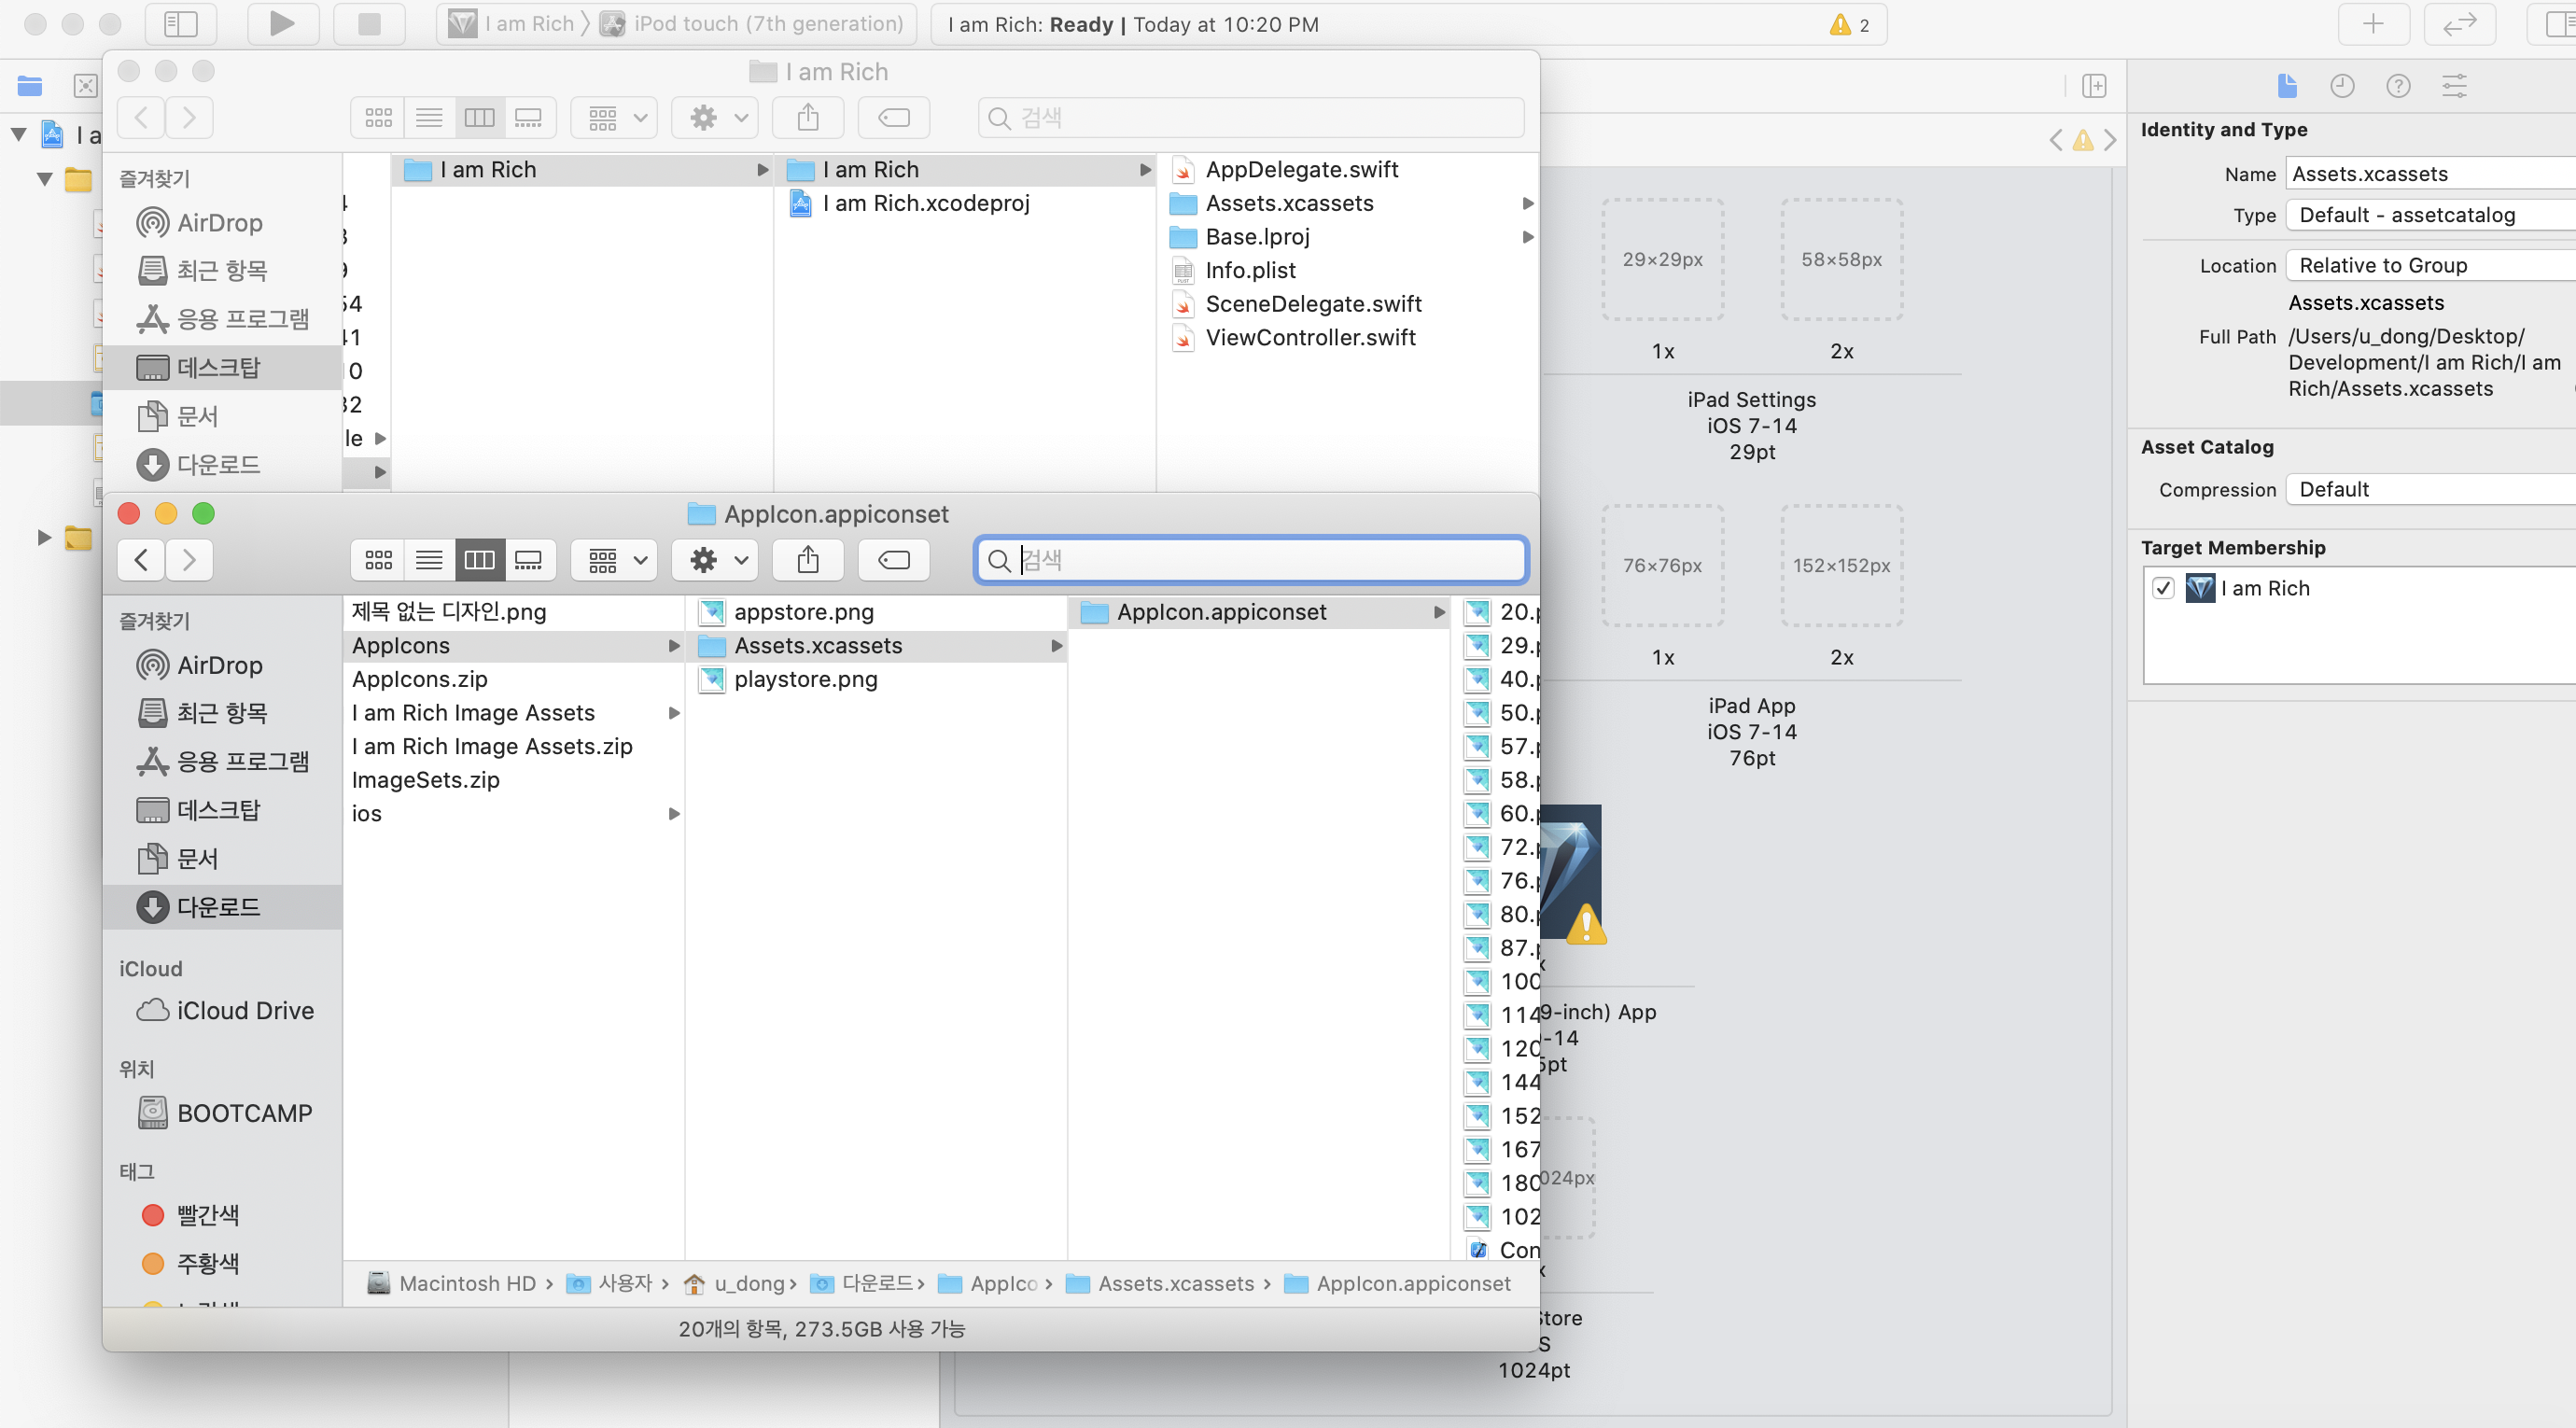The image size is (2576, 1428).
Task: Select the 빨간색 red tag in sidebar
Action: 207,1215
